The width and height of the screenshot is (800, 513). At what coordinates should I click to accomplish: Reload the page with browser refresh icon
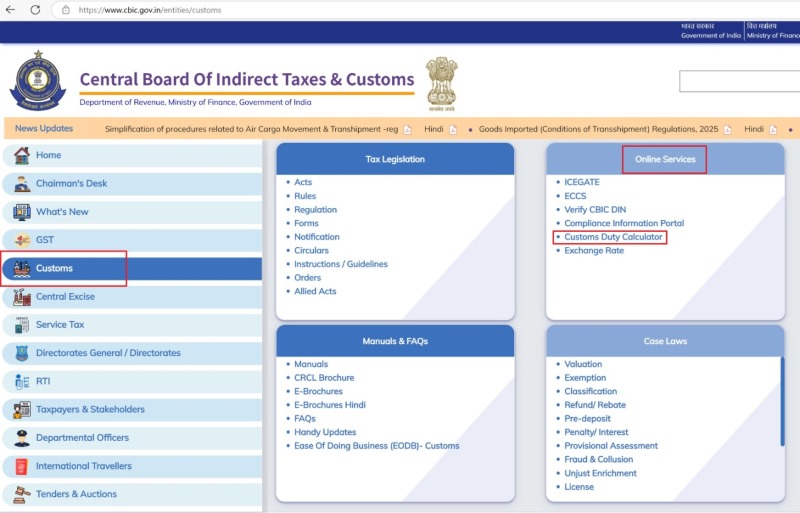click(x=35, y=10)
